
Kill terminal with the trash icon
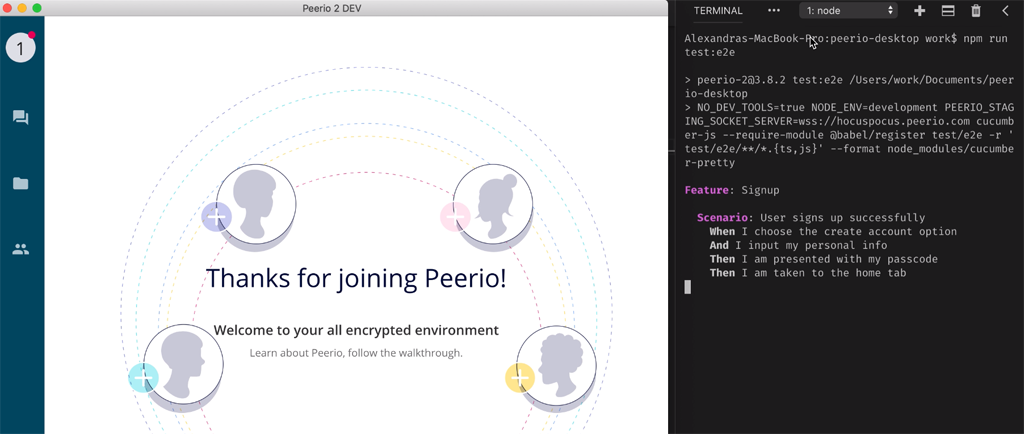point(976,10)
